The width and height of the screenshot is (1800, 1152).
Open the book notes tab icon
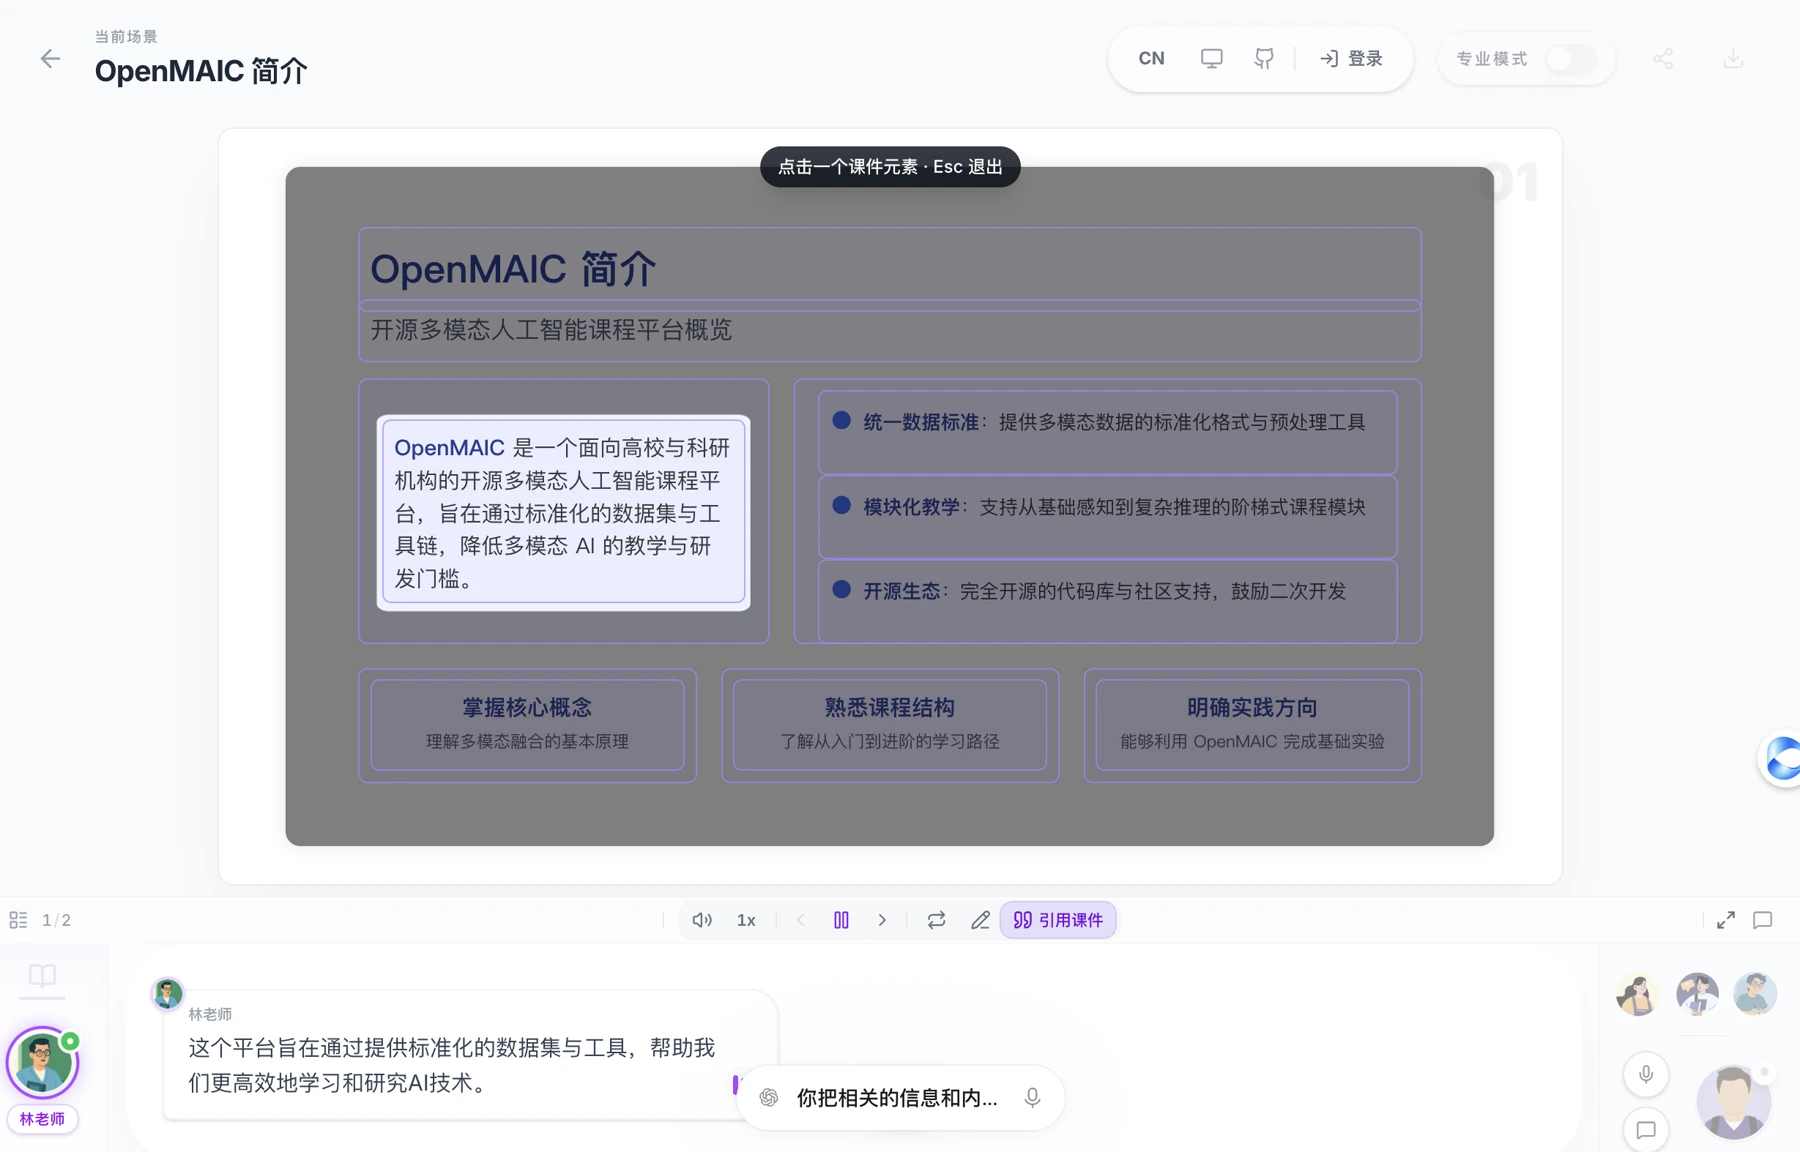42,975
